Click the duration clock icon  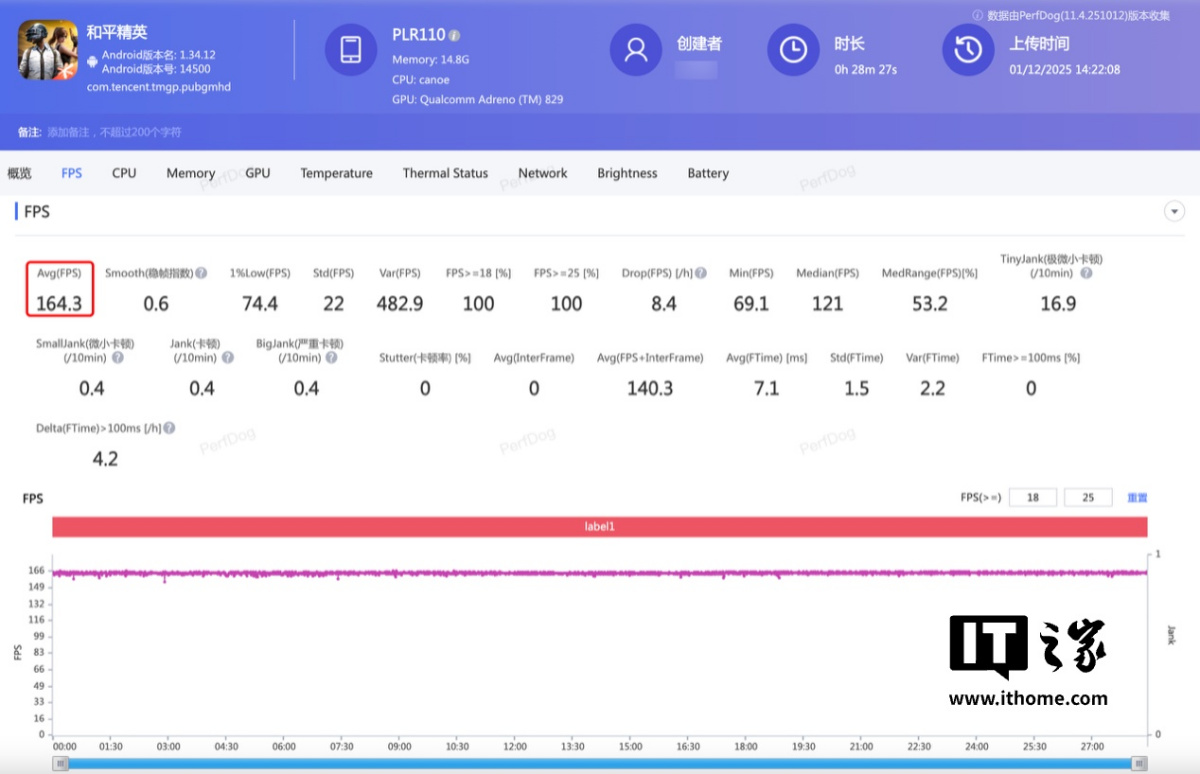click(793, 50)
